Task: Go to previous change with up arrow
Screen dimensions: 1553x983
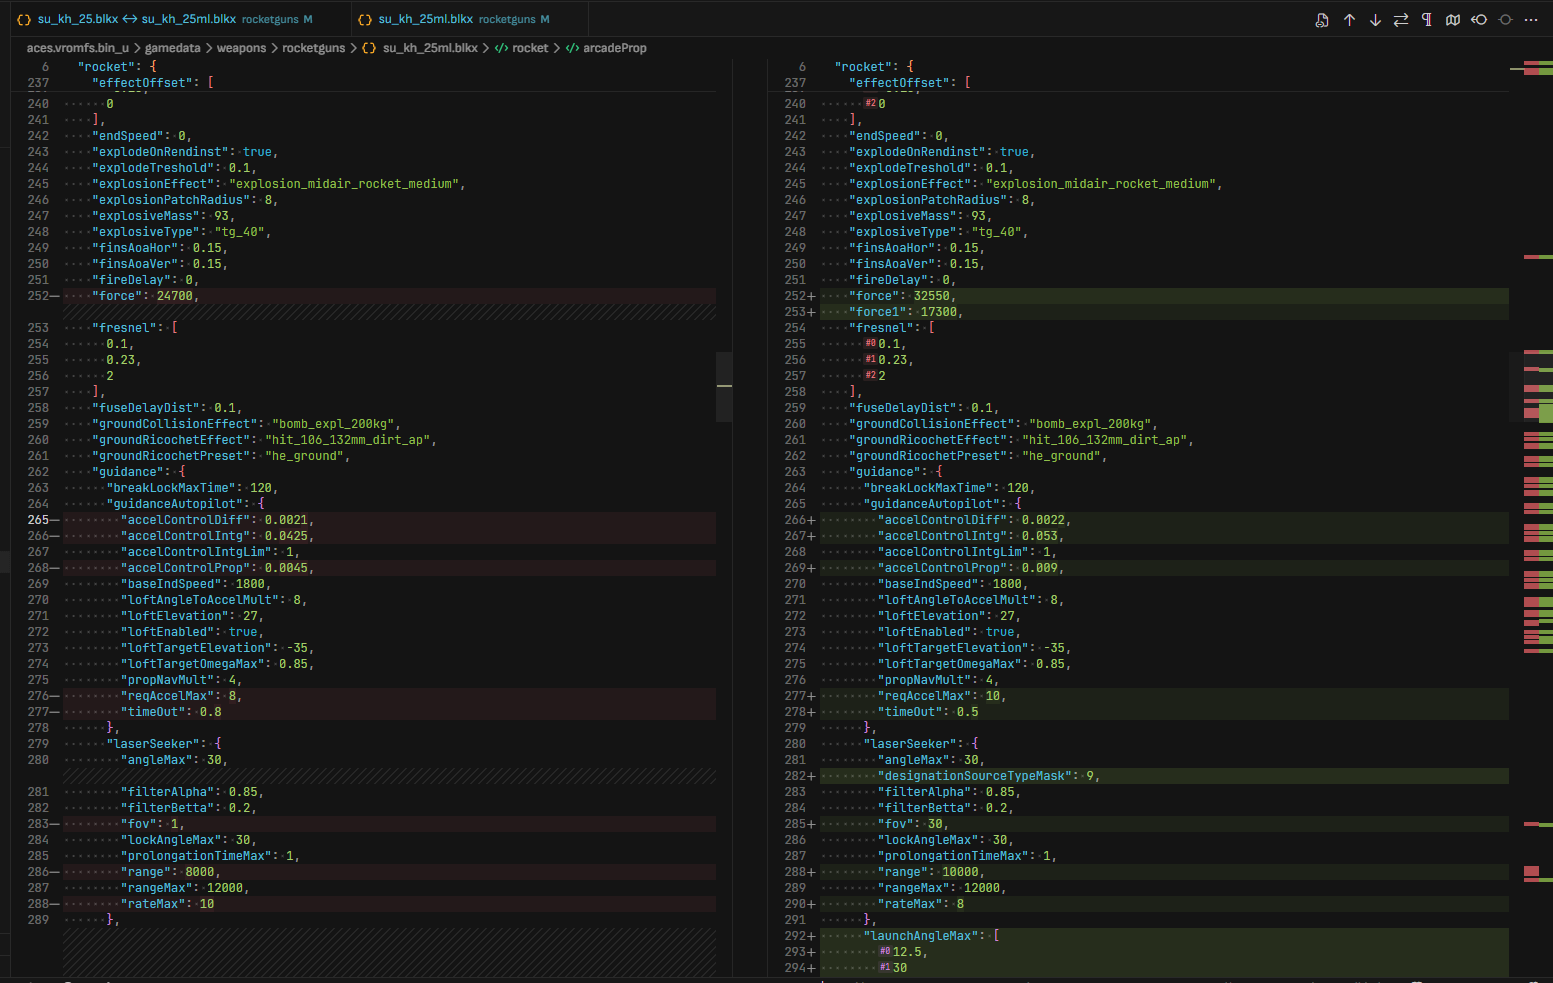Action: pyautogui.click(x=1349, y=20)
